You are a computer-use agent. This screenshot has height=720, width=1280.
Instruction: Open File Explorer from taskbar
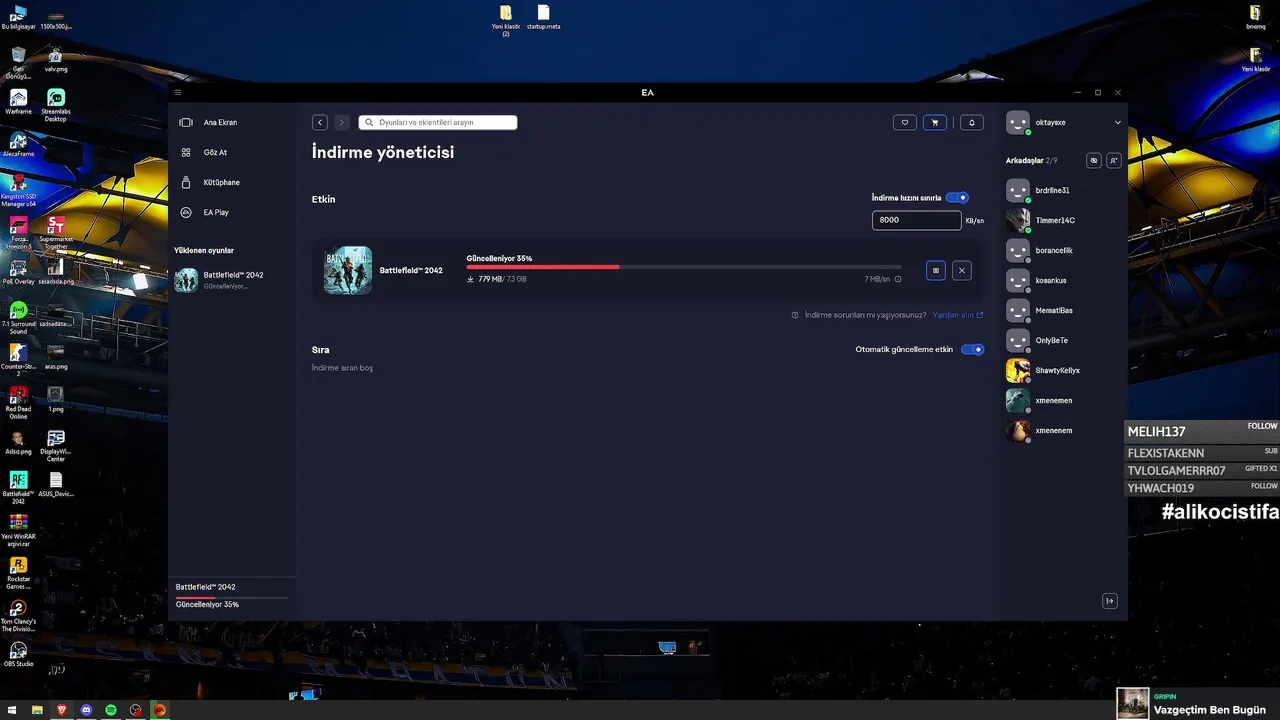click(x=37, y=710)
